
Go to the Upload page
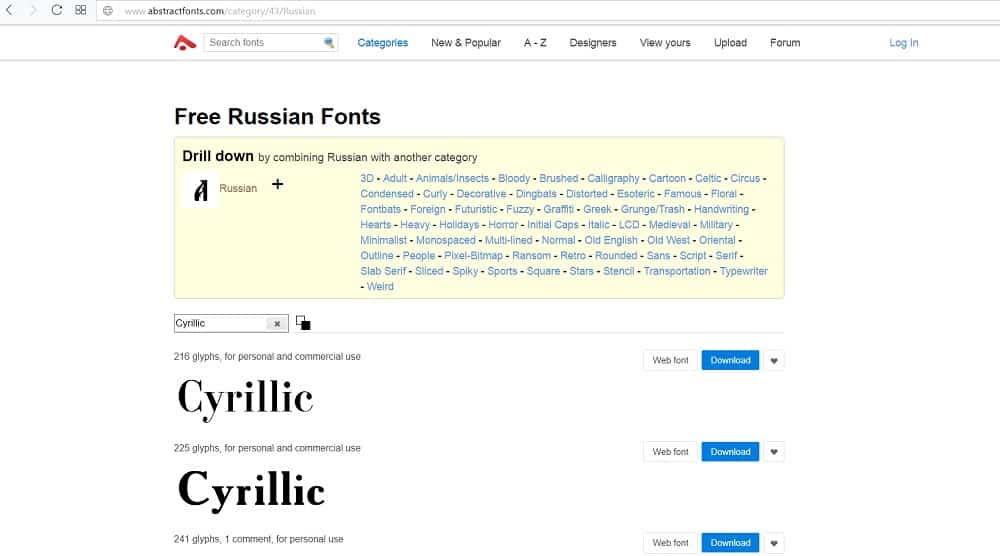730,43
